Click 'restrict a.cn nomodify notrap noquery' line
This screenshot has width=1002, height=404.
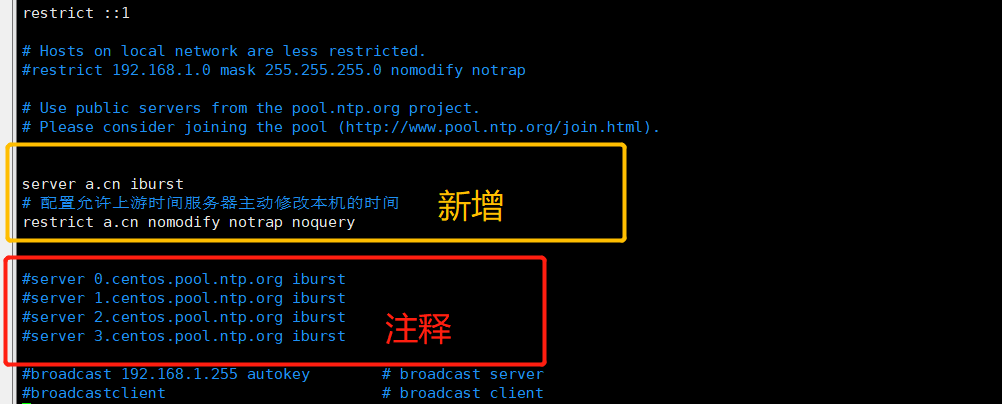189,222
